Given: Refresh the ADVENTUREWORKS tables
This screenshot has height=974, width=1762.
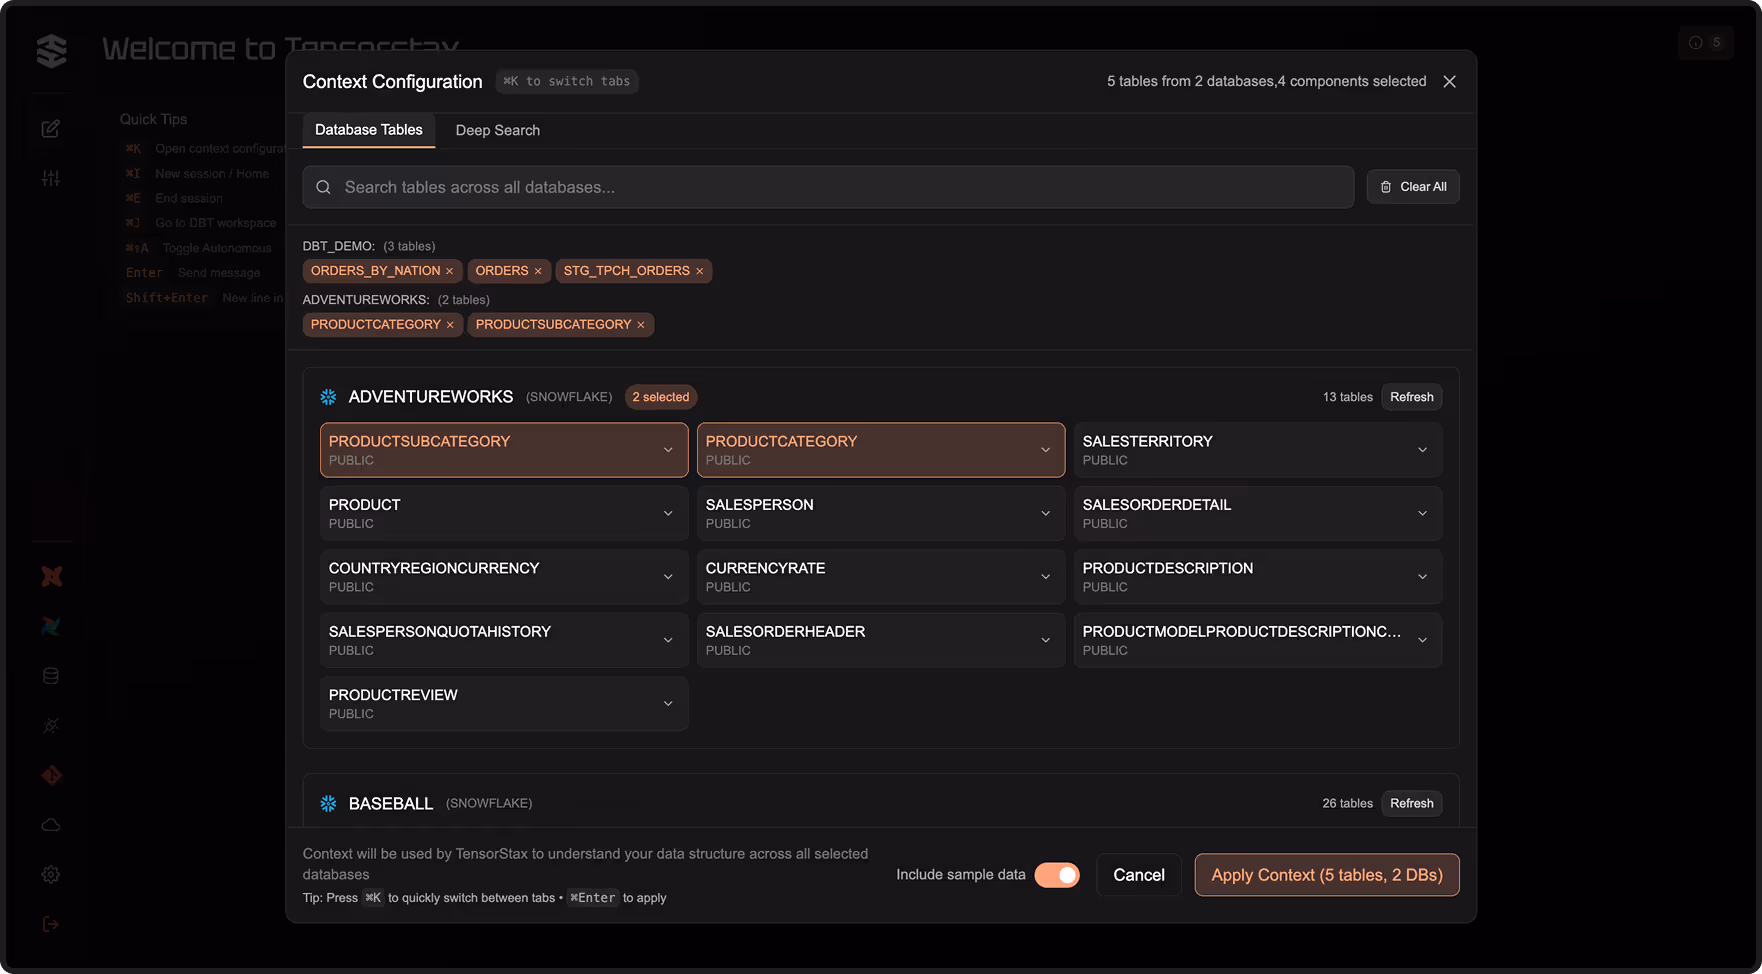Looking at the screenshot, I should click(x=1411, y=397).
